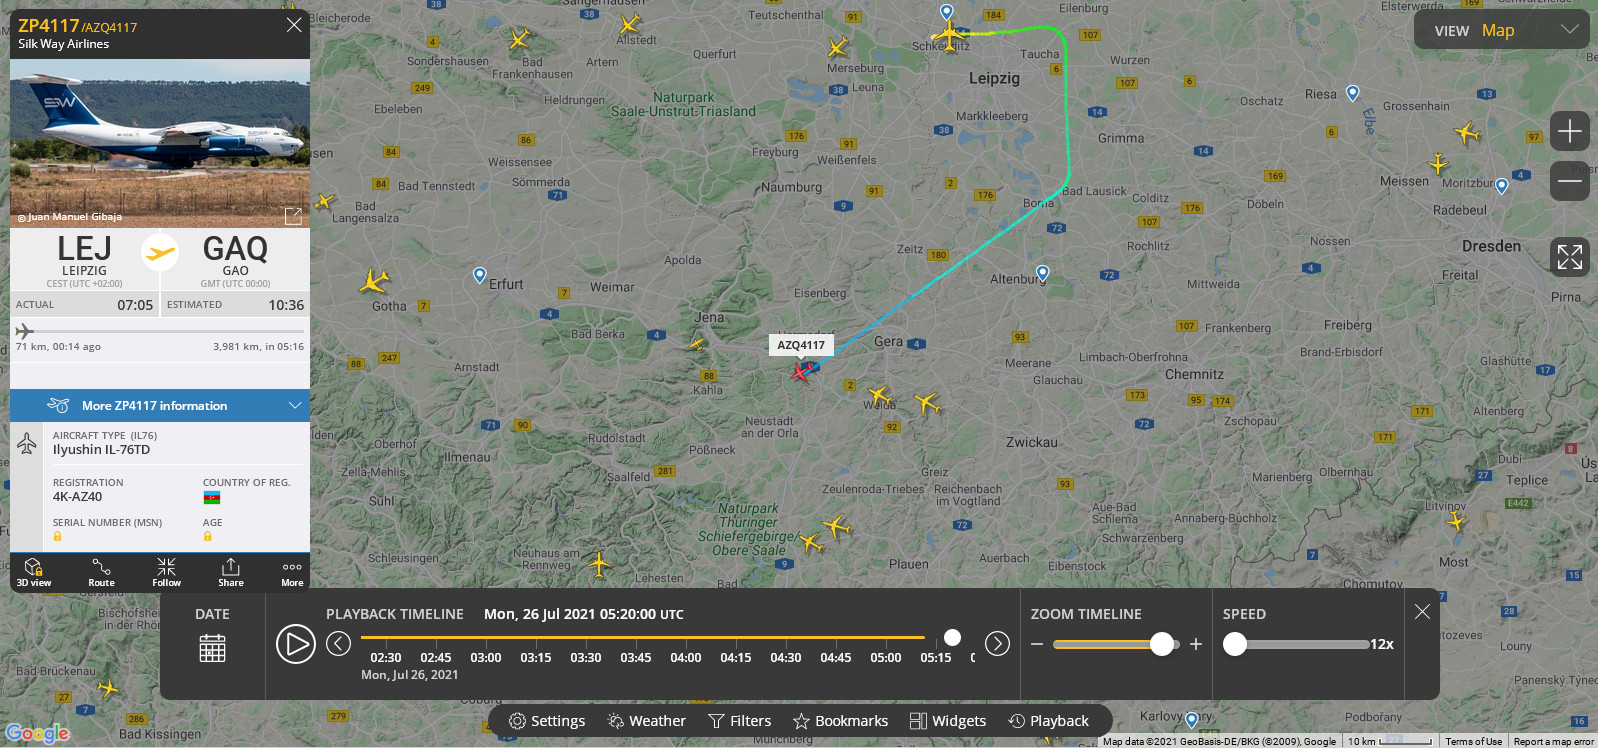Show the Route of flight ZP4117
1598x748 pixels.
pyautogui.click(x=101, y=572)
